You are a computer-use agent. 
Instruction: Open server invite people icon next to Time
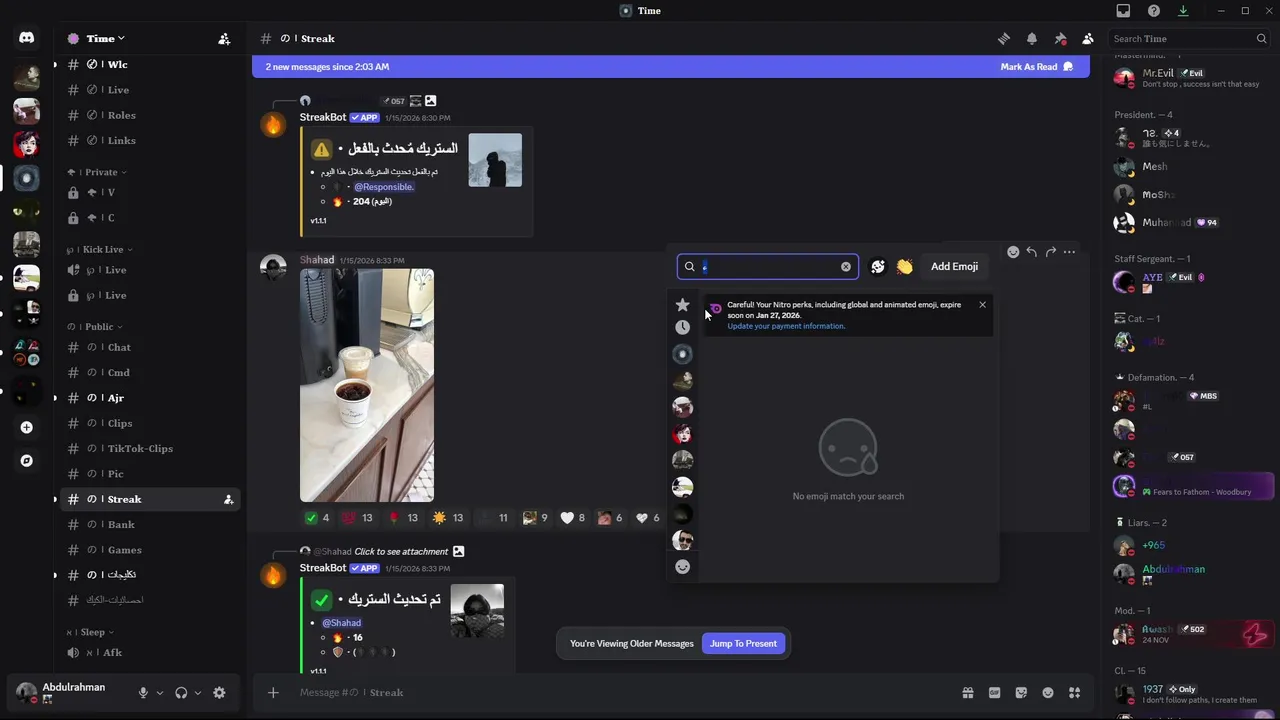click(224, 39)
